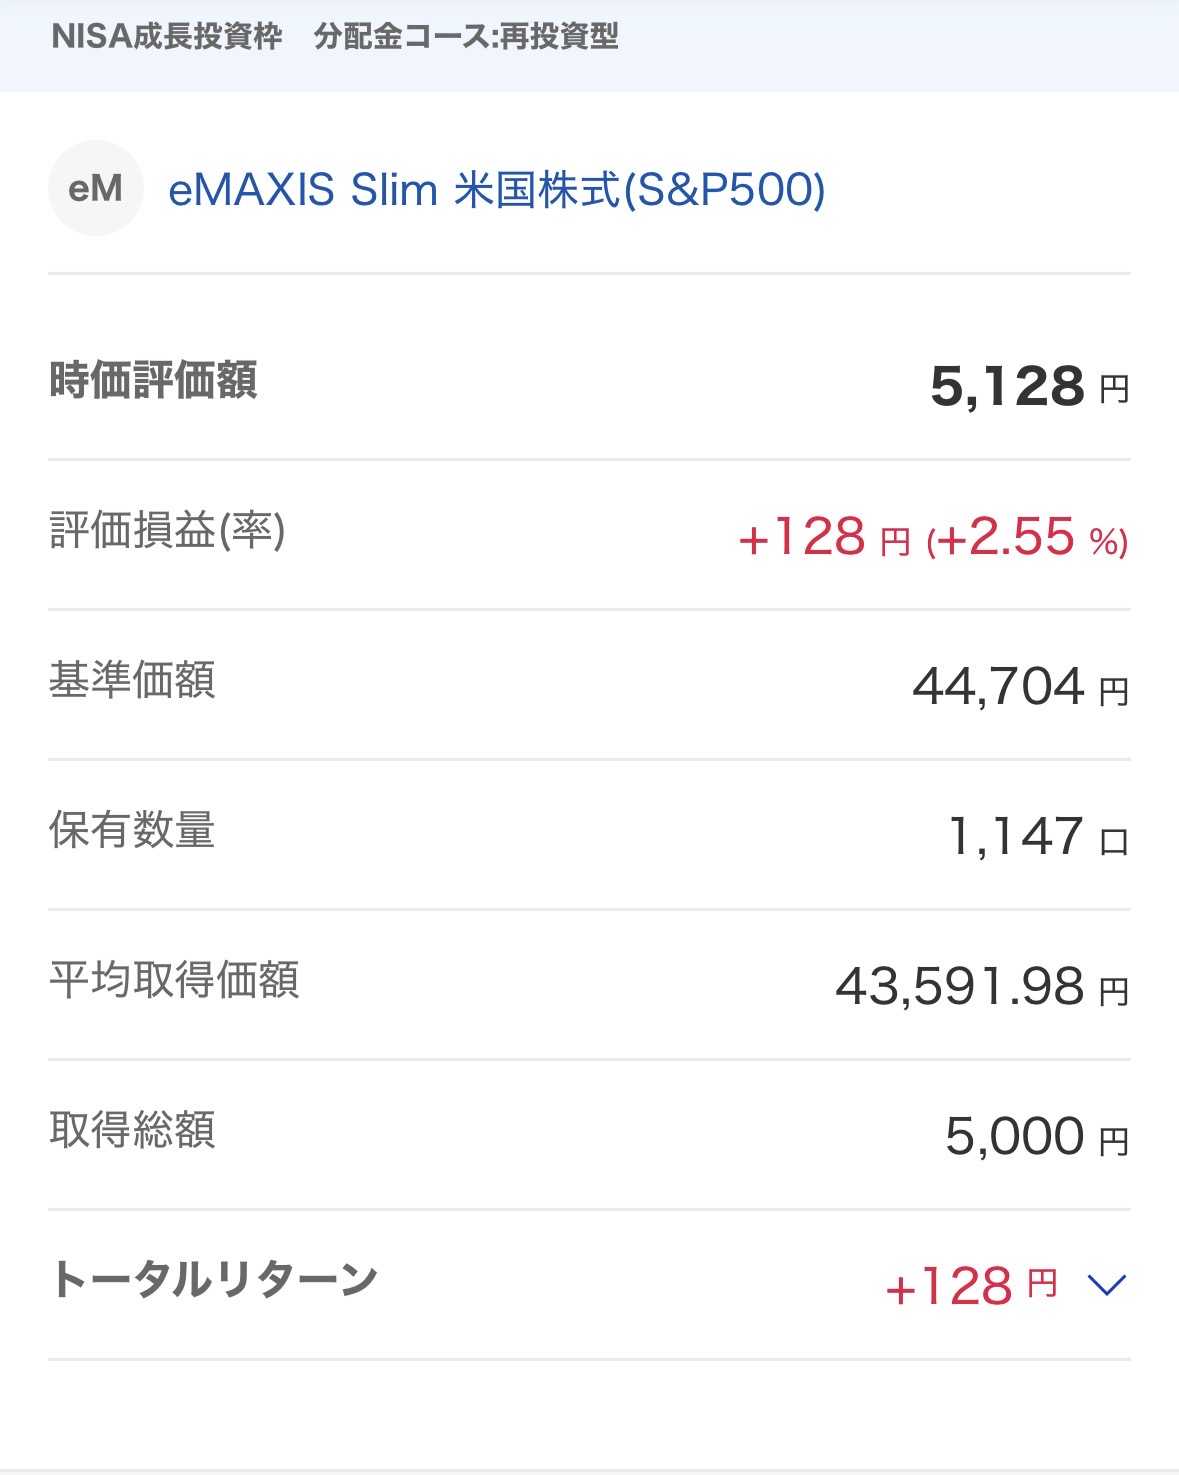The image size is (1179, 1475).
Task: Expand the トータルリターン chevron
Action: [1106, 1284]
